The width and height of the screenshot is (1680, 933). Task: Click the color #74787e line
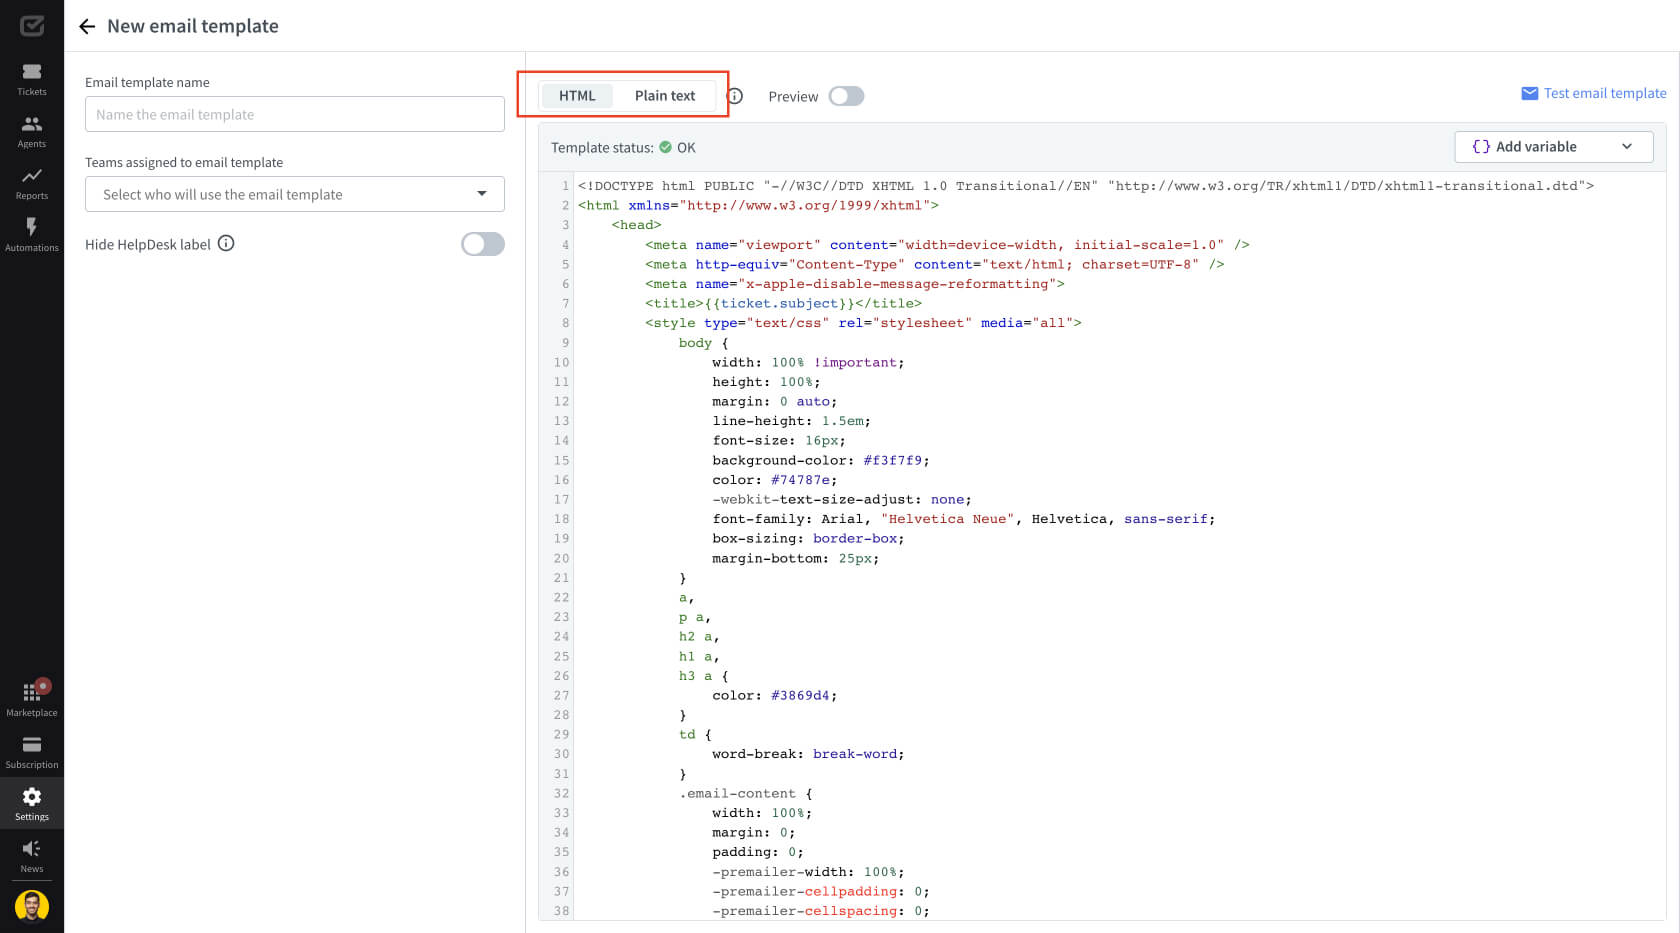(x=774, y=480)
